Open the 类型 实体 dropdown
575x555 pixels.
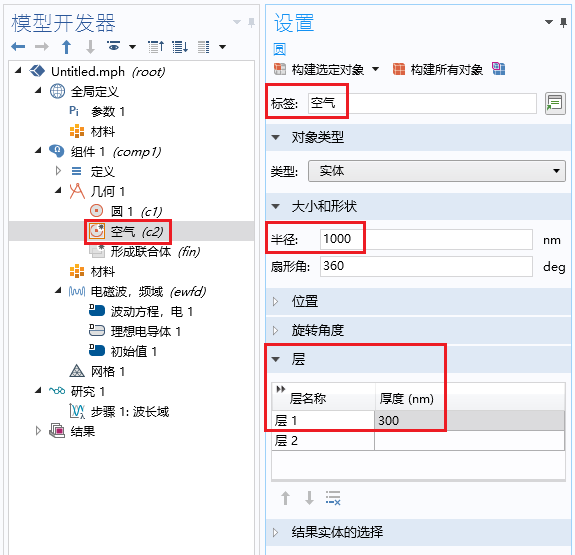click(437, 171)
